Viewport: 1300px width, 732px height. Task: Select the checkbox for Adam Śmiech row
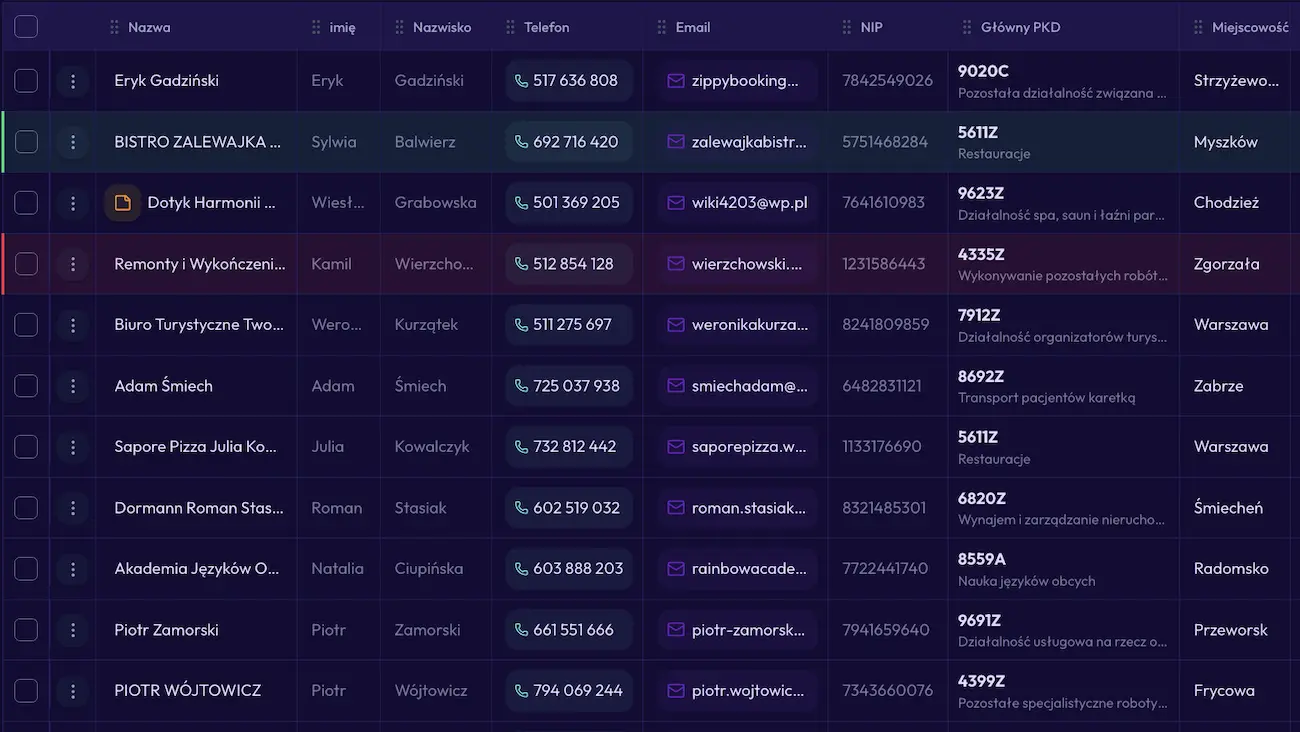(x=26, y=386)
